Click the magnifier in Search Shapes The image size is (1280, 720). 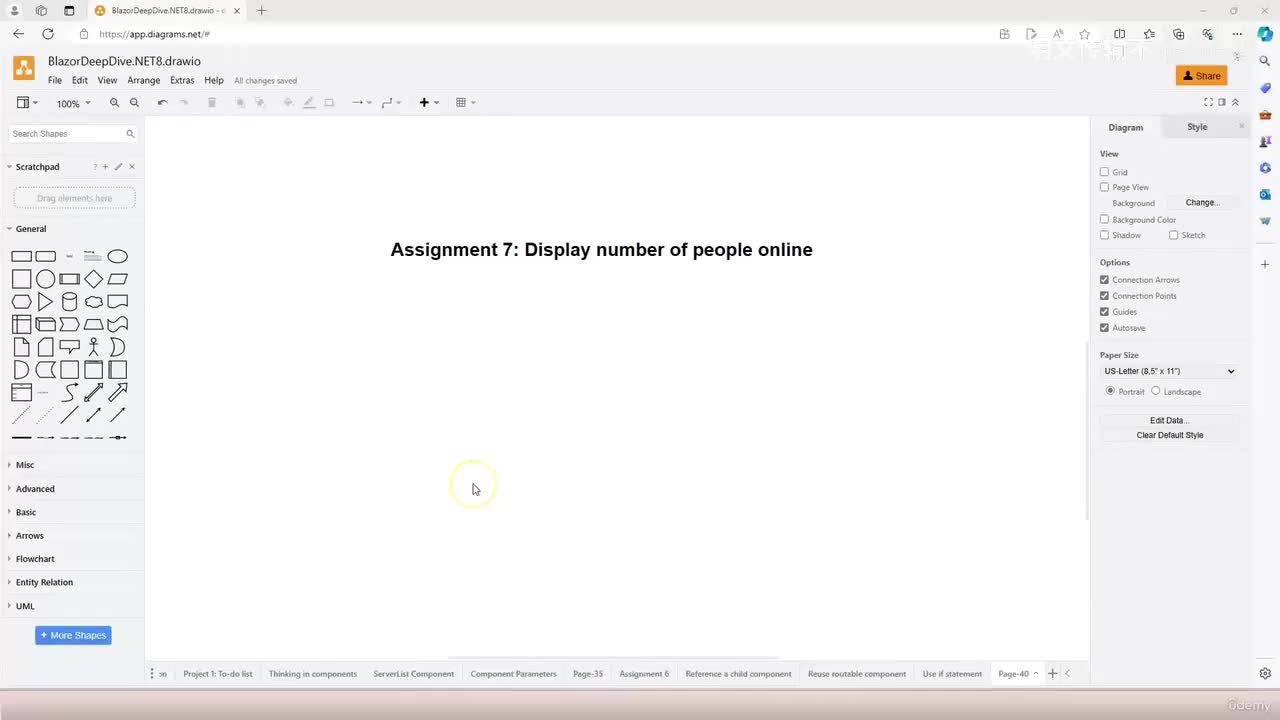(x=130, y=133)
